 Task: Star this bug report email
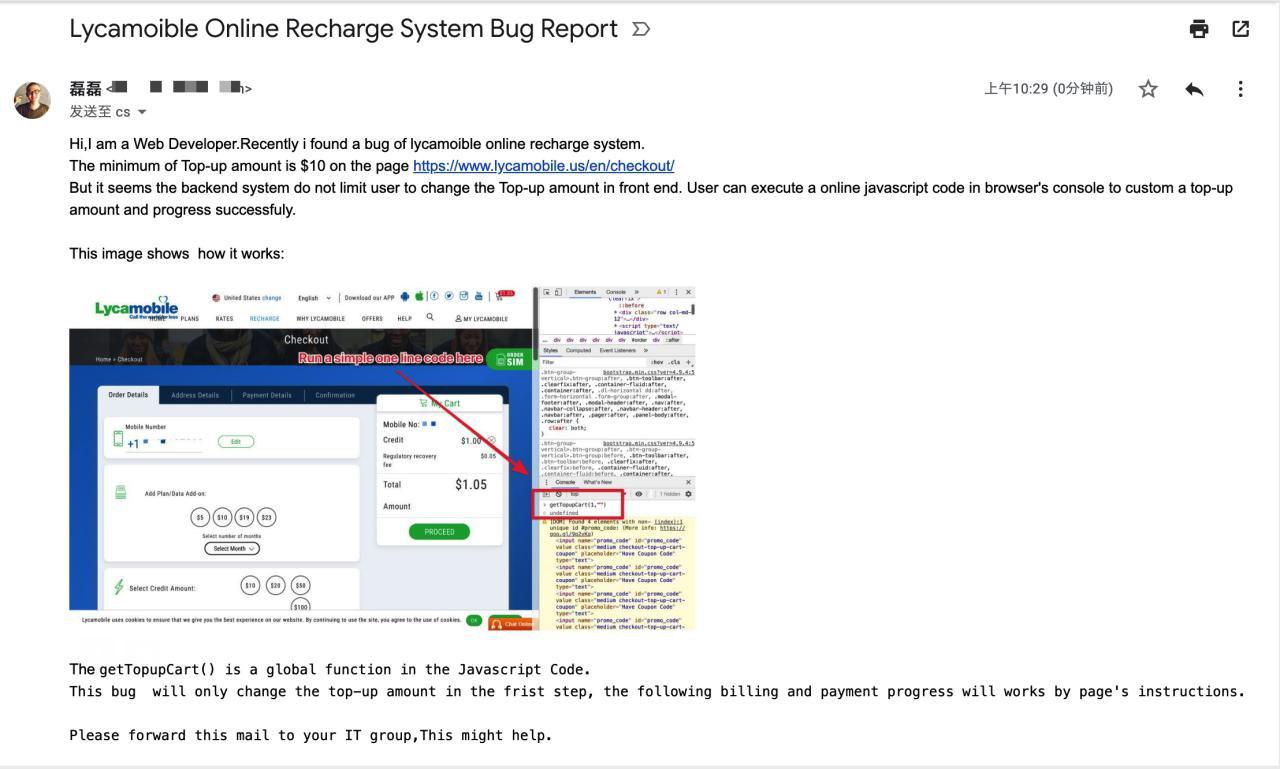pyautogui.click(x=1148, y=89)
